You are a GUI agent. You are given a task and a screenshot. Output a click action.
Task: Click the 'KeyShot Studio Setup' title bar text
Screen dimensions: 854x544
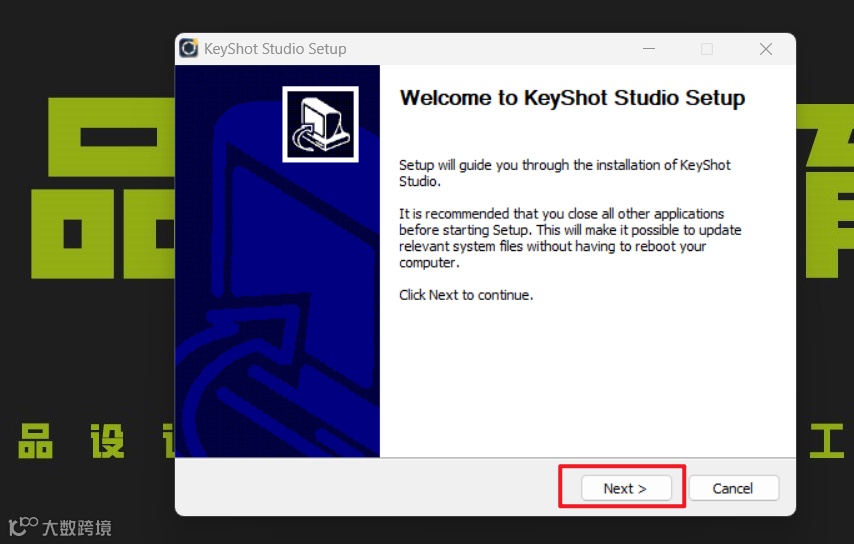[x=275, y=48]
